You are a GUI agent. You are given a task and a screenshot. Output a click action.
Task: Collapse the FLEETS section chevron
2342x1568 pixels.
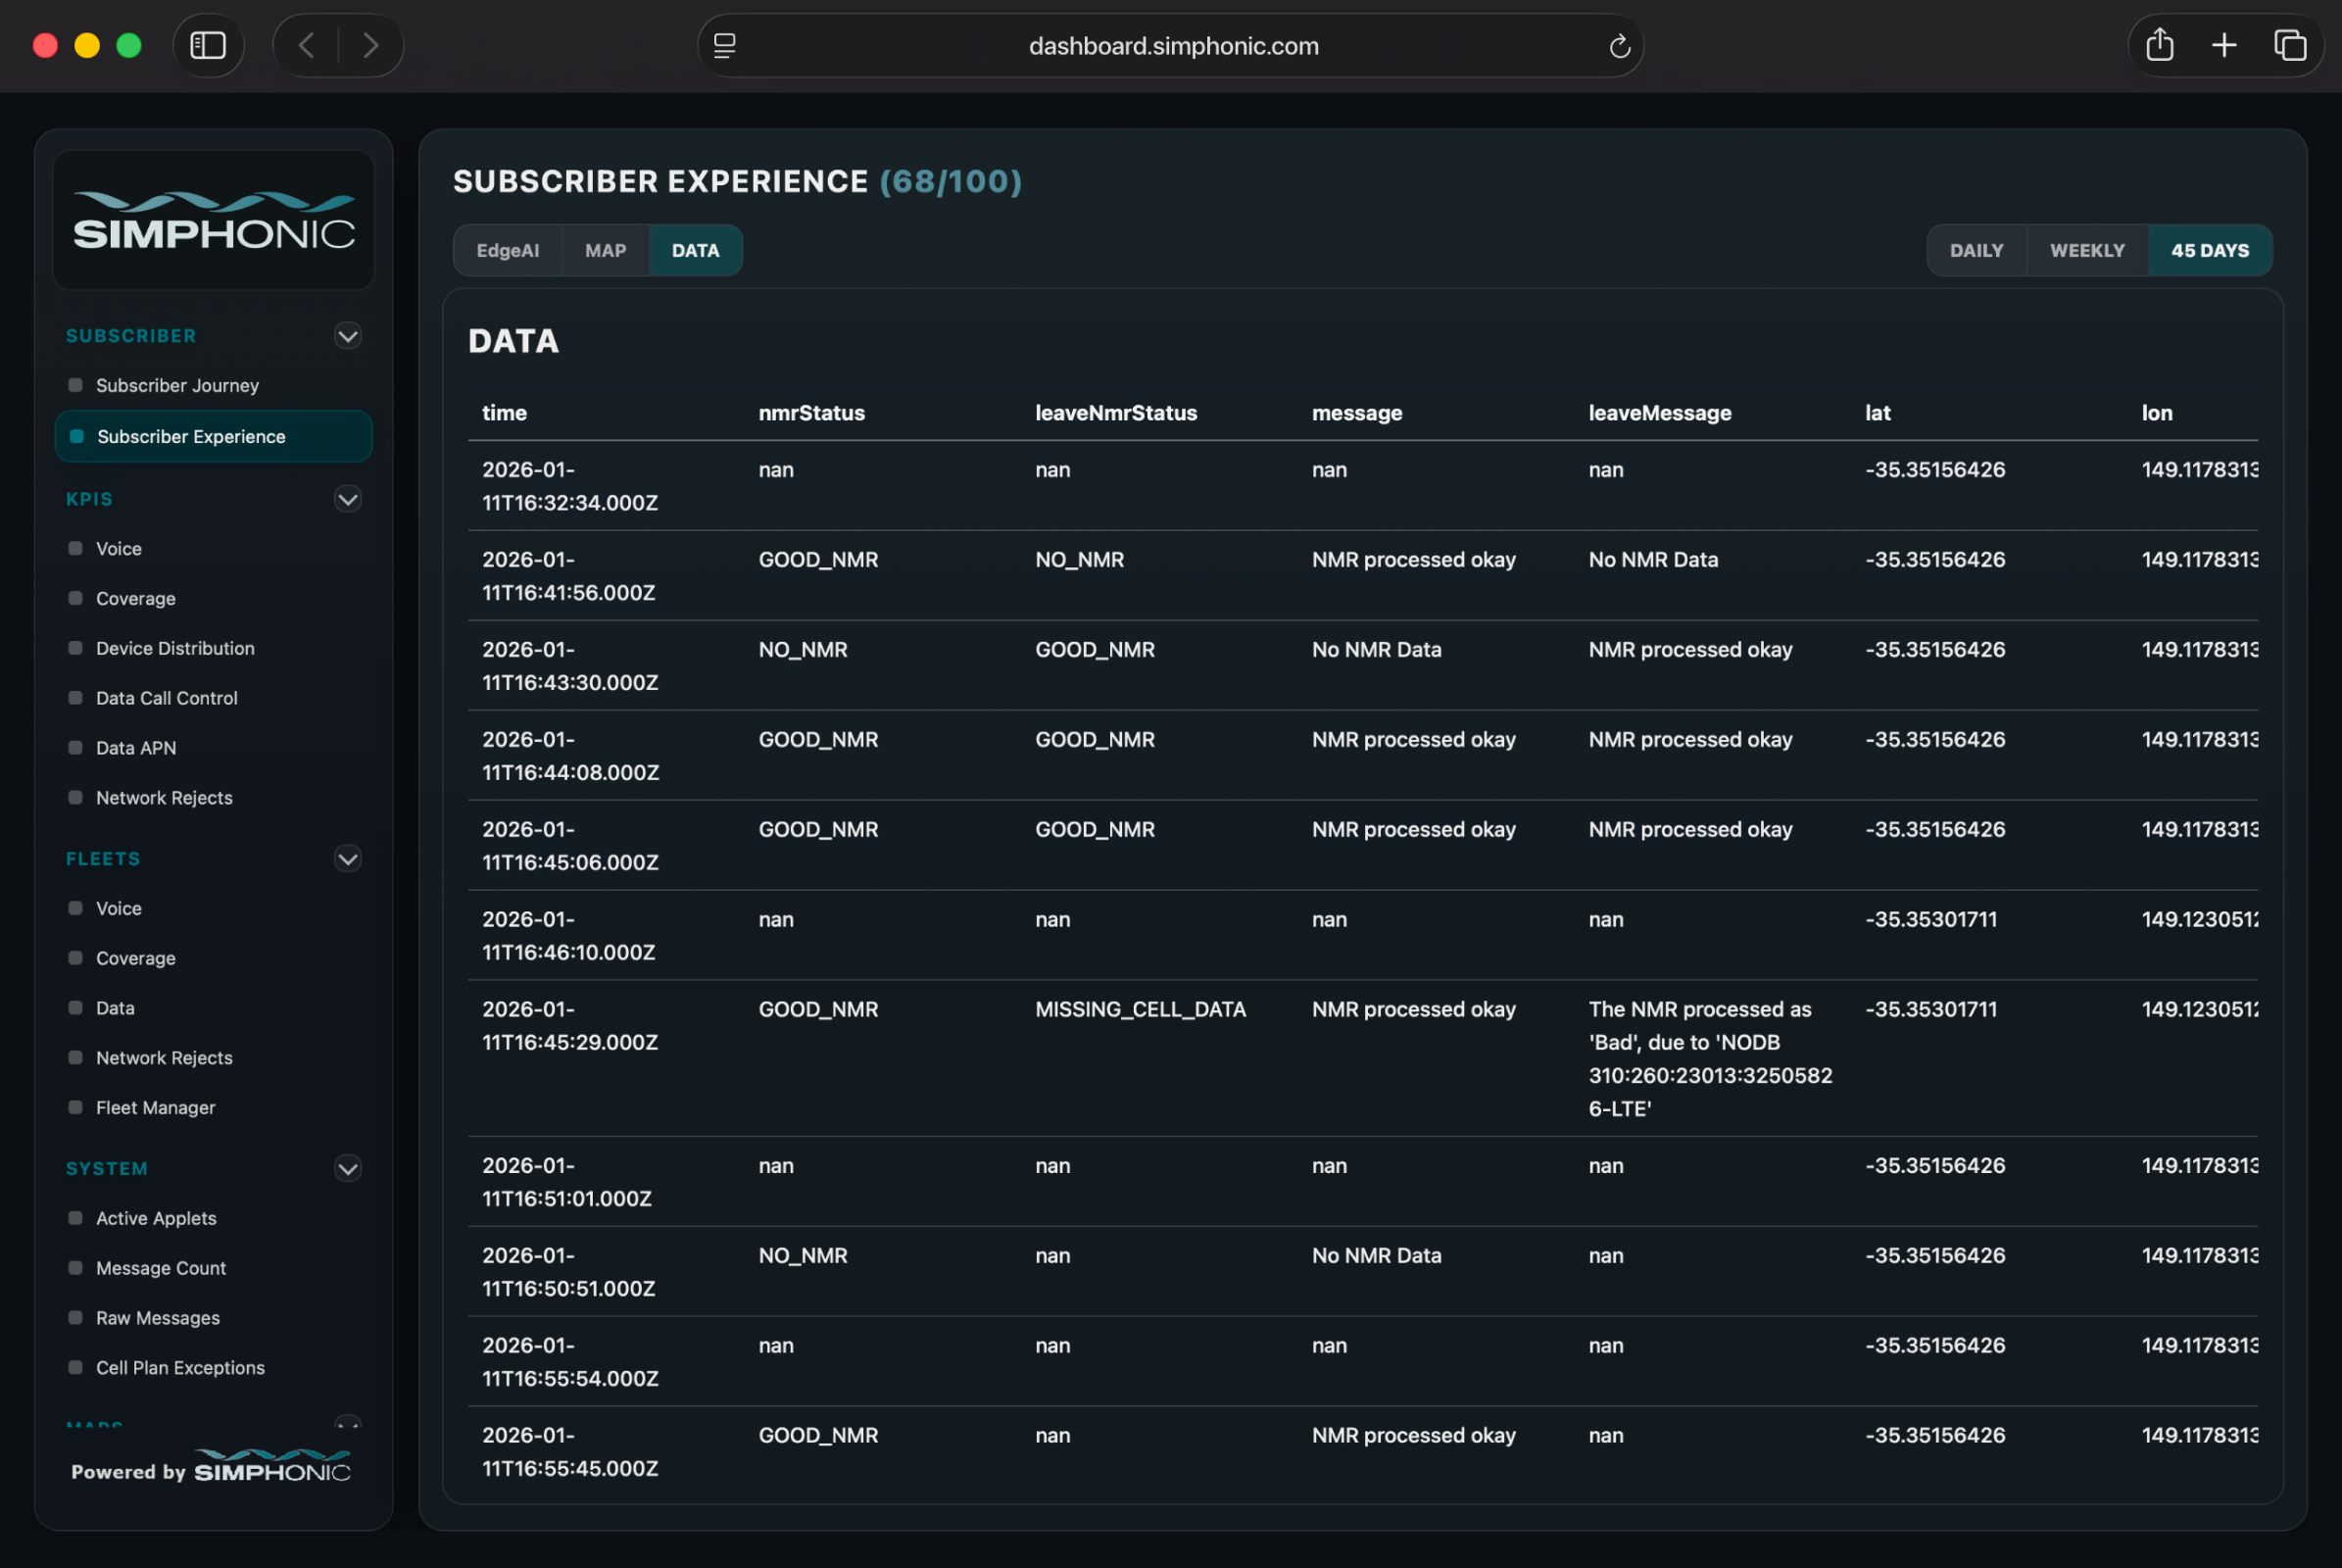[x=347, y=859]
